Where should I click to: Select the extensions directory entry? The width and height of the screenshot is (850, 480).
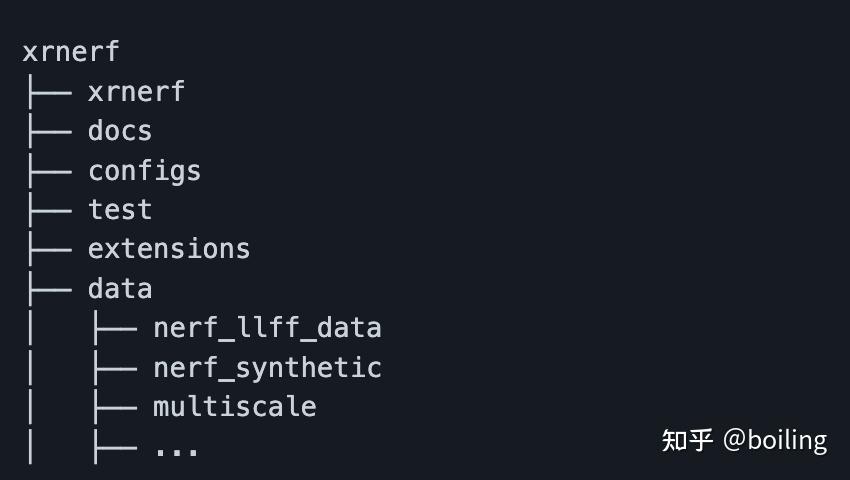click(169, 249)
